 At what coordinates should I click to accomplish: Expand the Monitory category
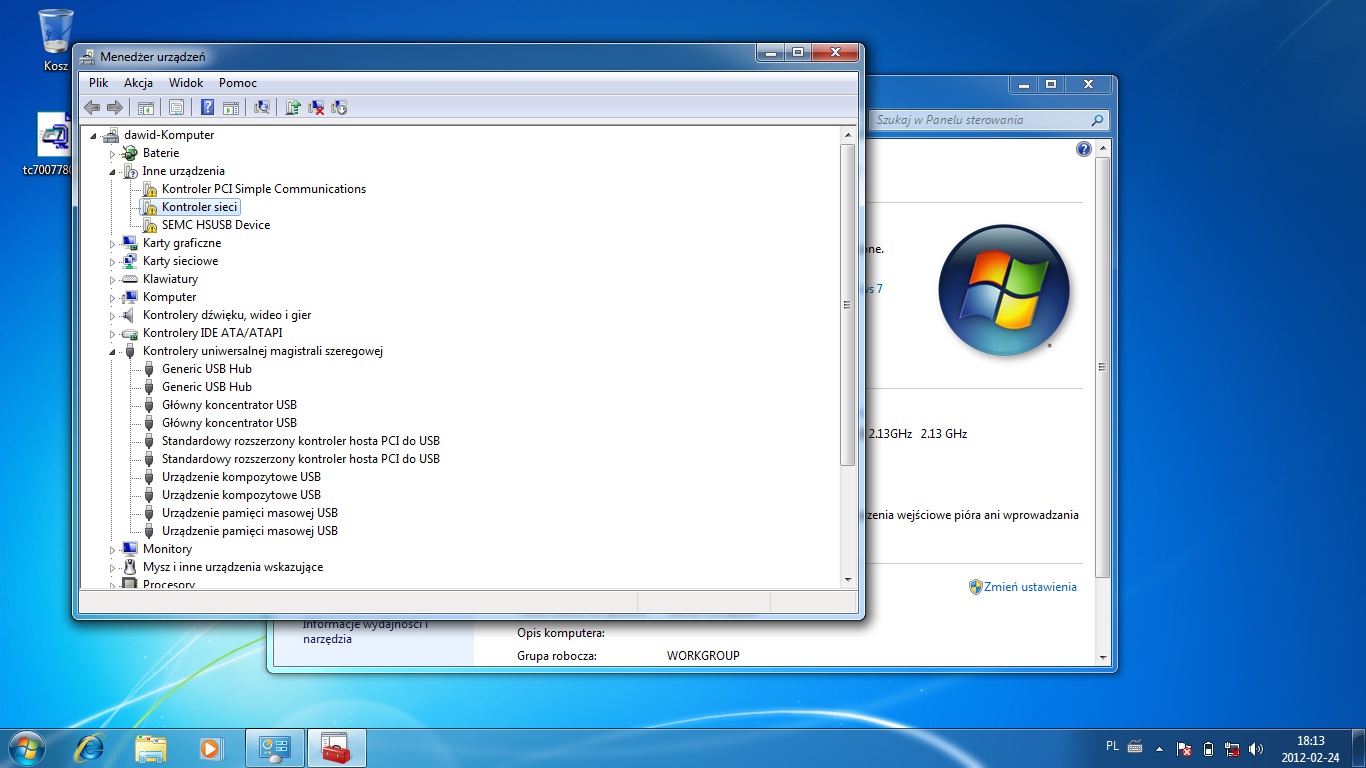[x=113, y=550]
